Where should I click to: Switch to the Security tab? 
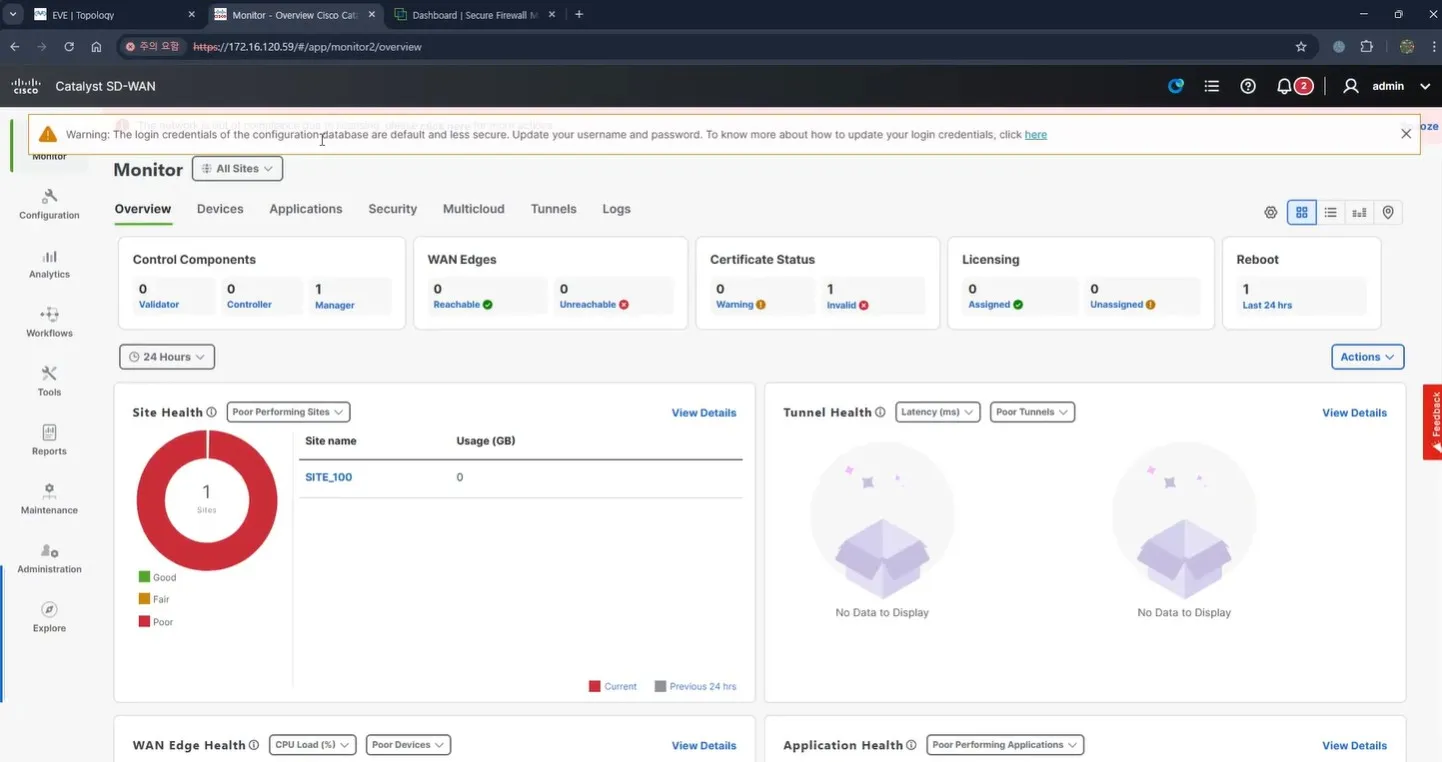(x=392, y=209)
